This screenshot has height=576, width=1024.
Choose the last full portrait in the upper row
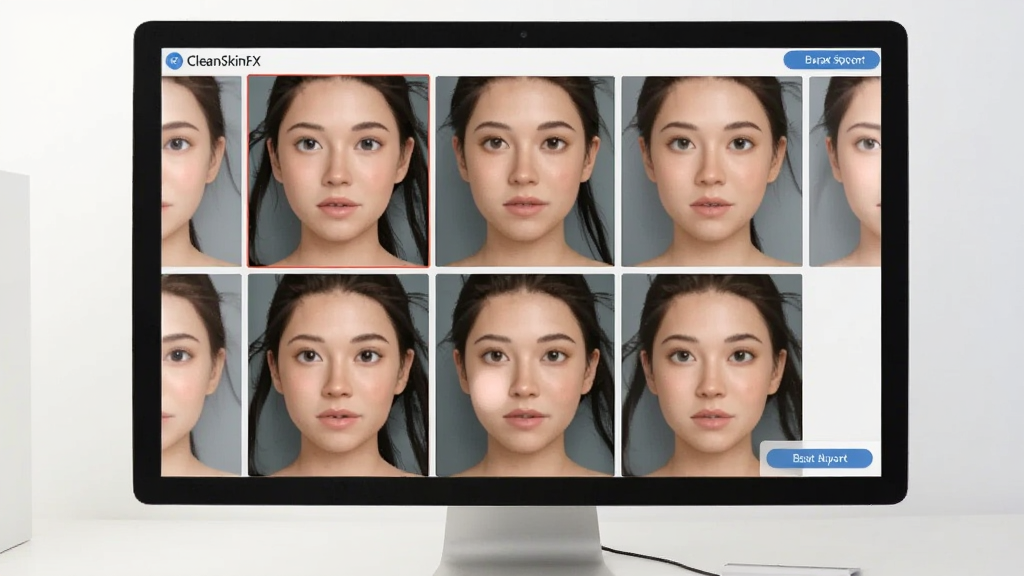click(x=712, y=171)
